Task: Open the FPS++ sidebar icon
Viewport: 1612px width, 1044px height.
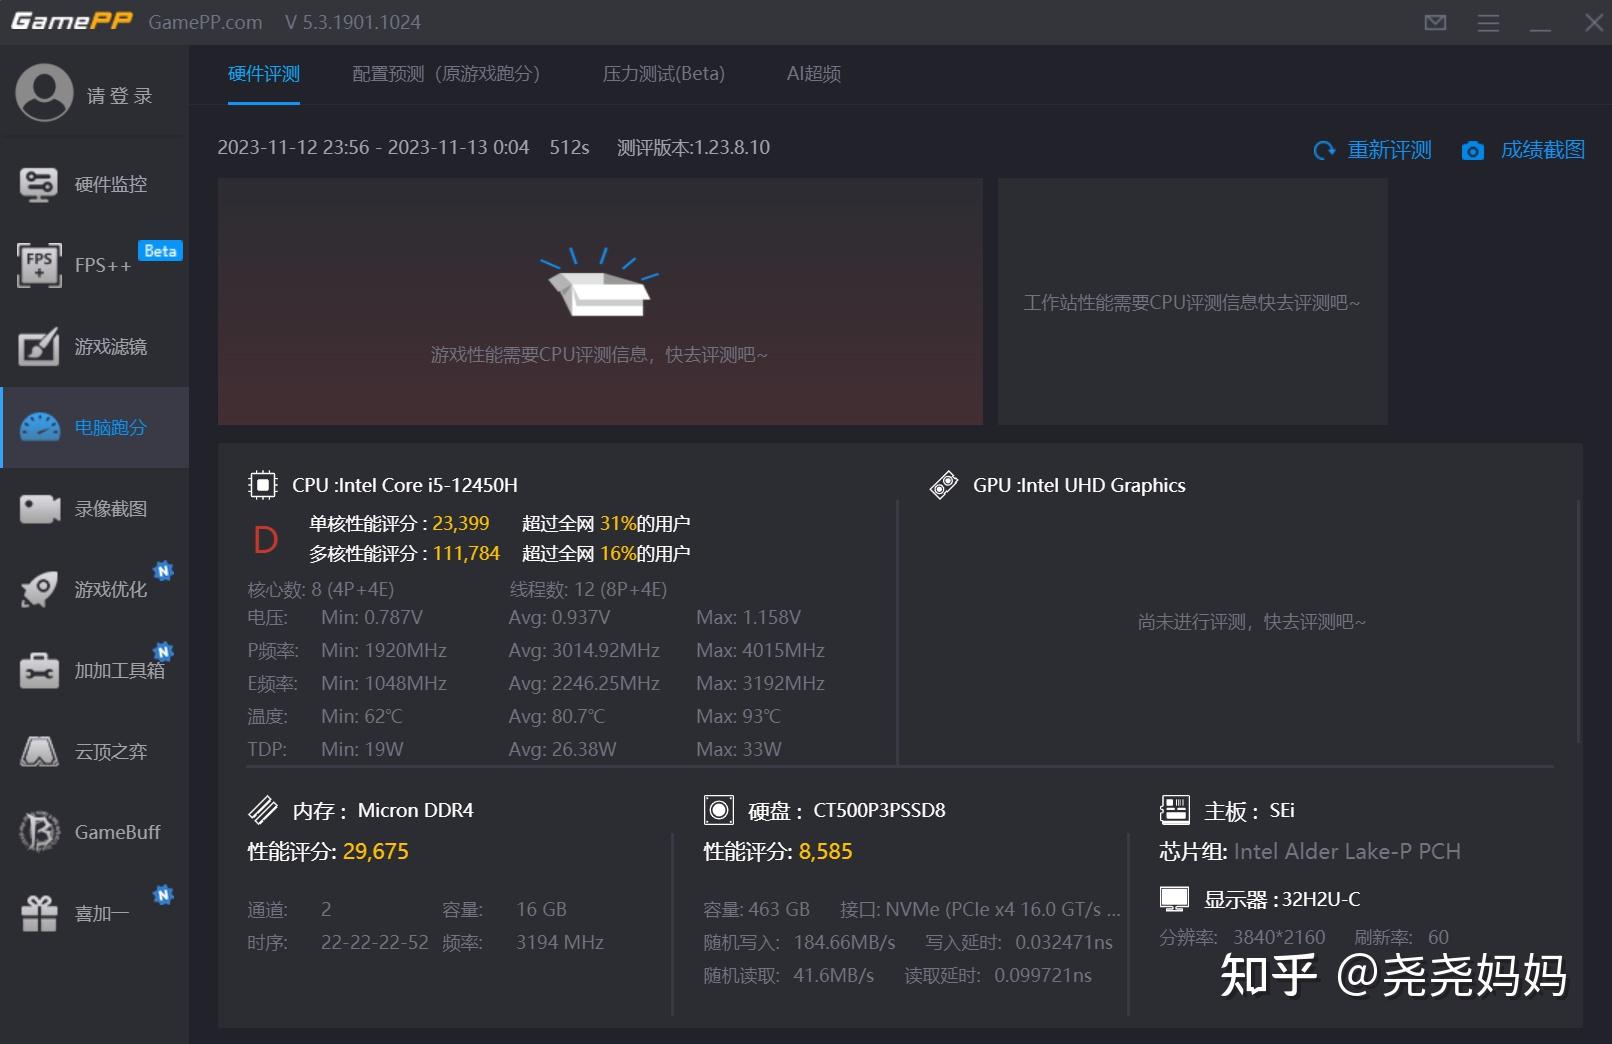Action: (x=39, y=265)
